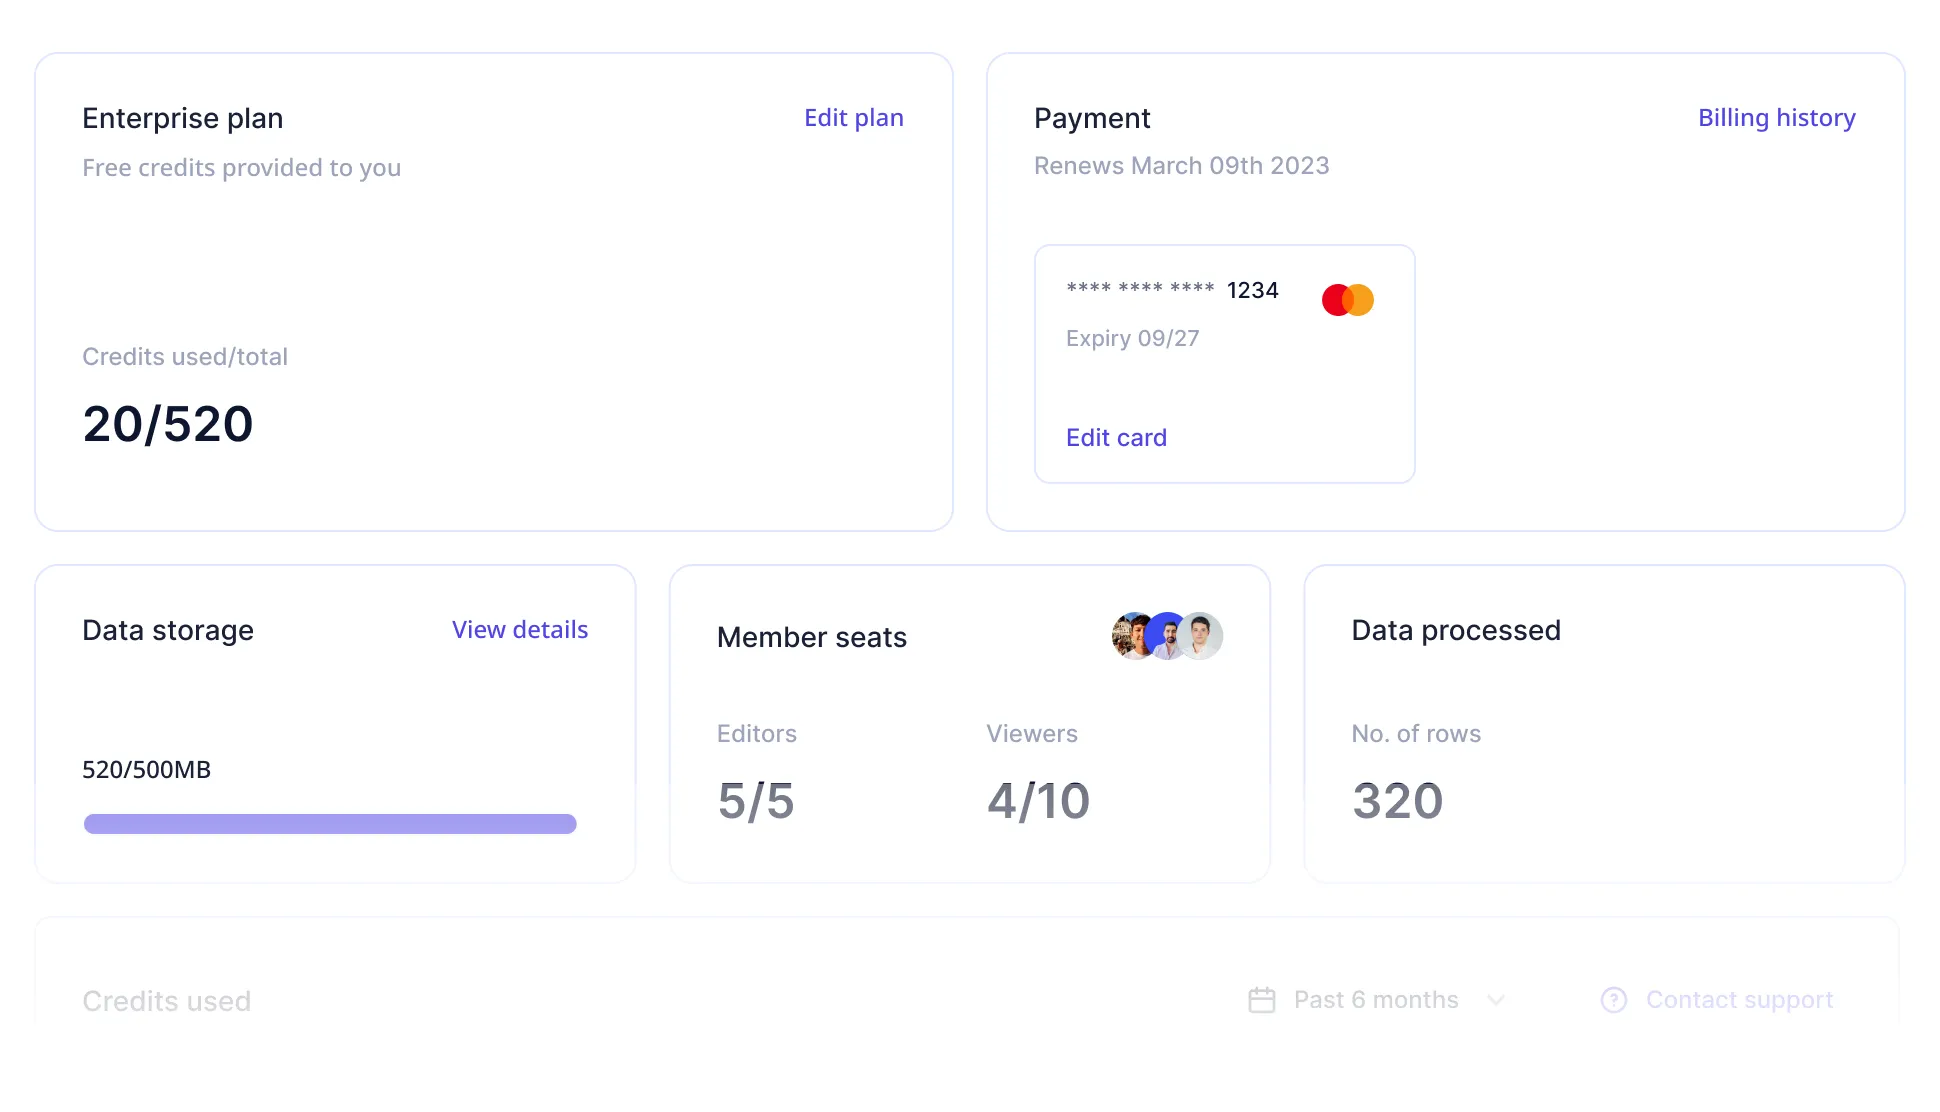Click the Credits used section heading
The height and width of the screenshot is (1112, 1940).
coord(167,1001)
